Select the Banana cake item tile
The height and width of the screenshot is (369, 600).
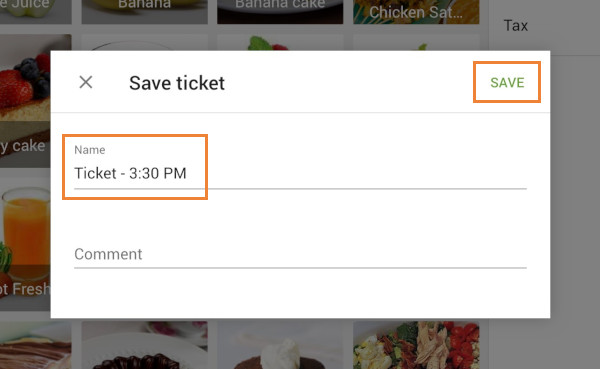click(x=280, y=12)
